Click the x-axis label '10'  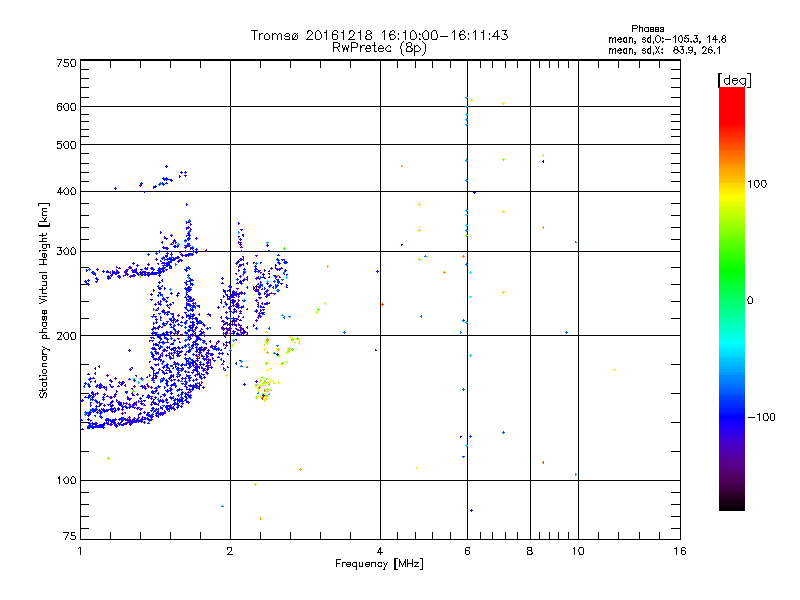[x=578, y=551]
